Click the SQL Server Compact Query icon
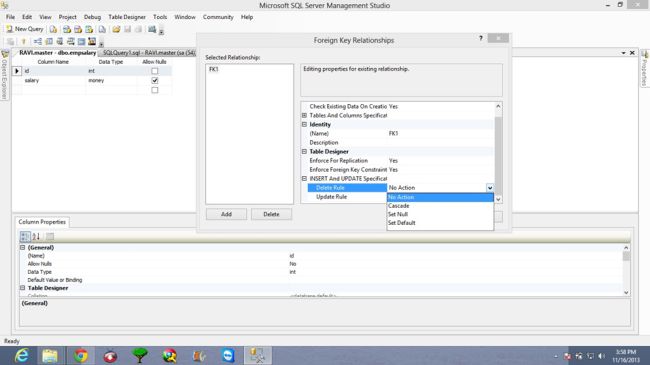Screen dimensions: 650x365 pos(102,29)
